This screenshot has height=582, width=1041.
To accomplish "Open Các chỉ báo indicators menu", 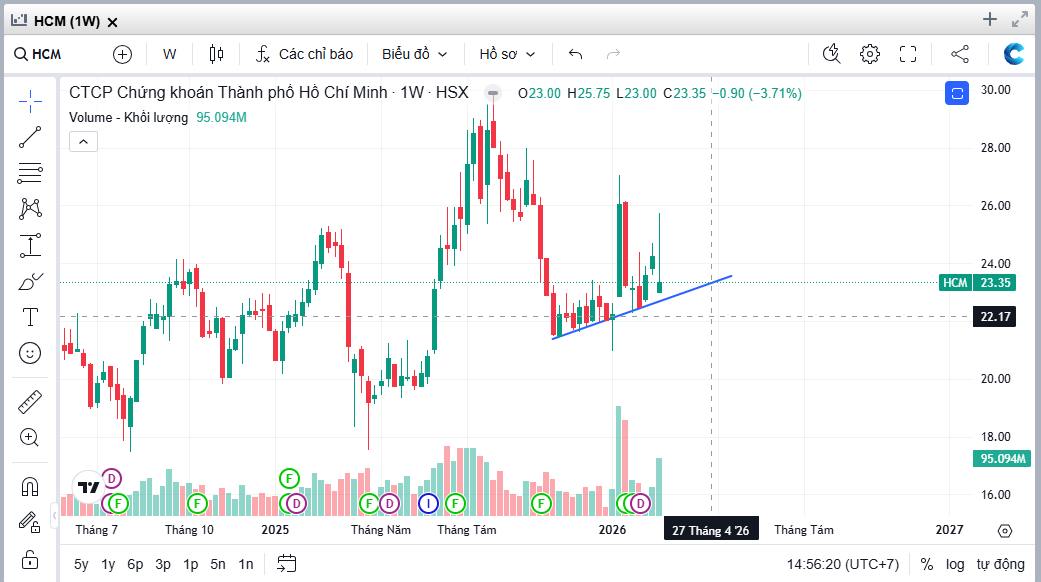I will [305, 54].
